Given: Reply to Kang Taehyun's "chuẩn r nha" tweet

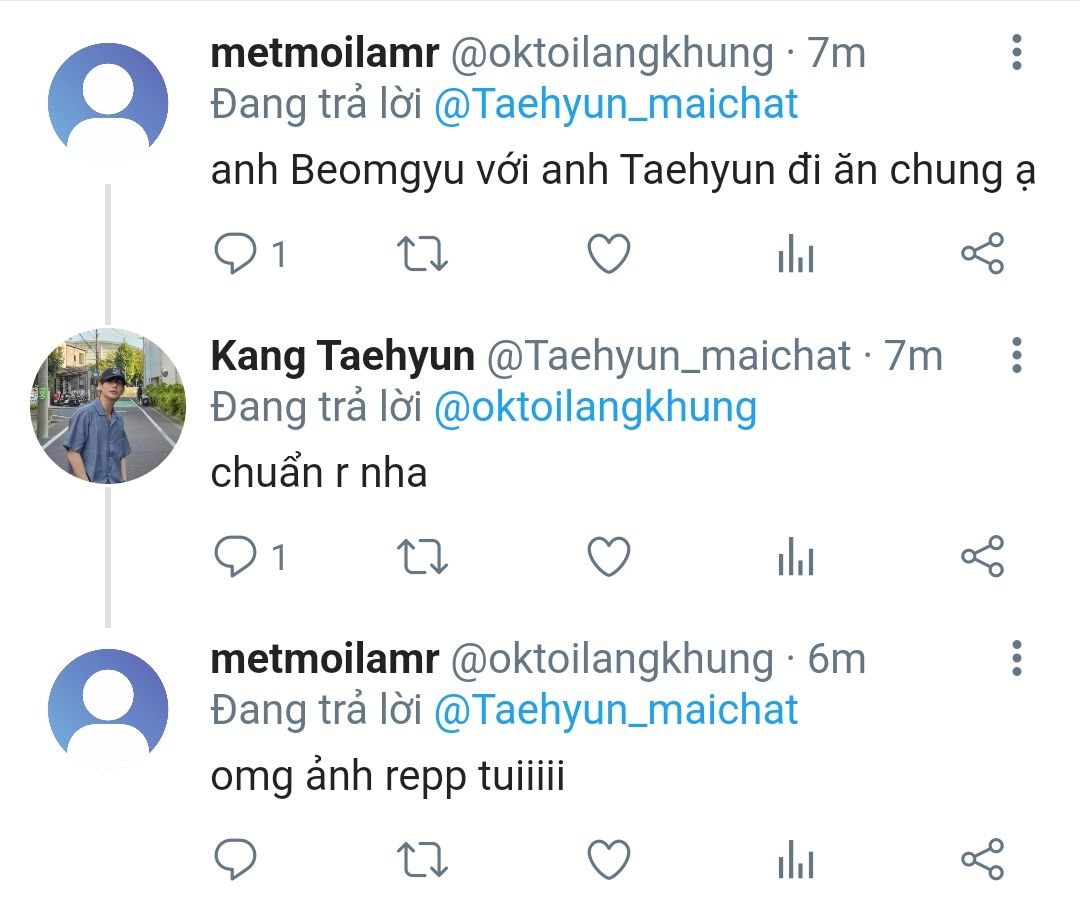Looking at the screenshot, I should (236, 557).
